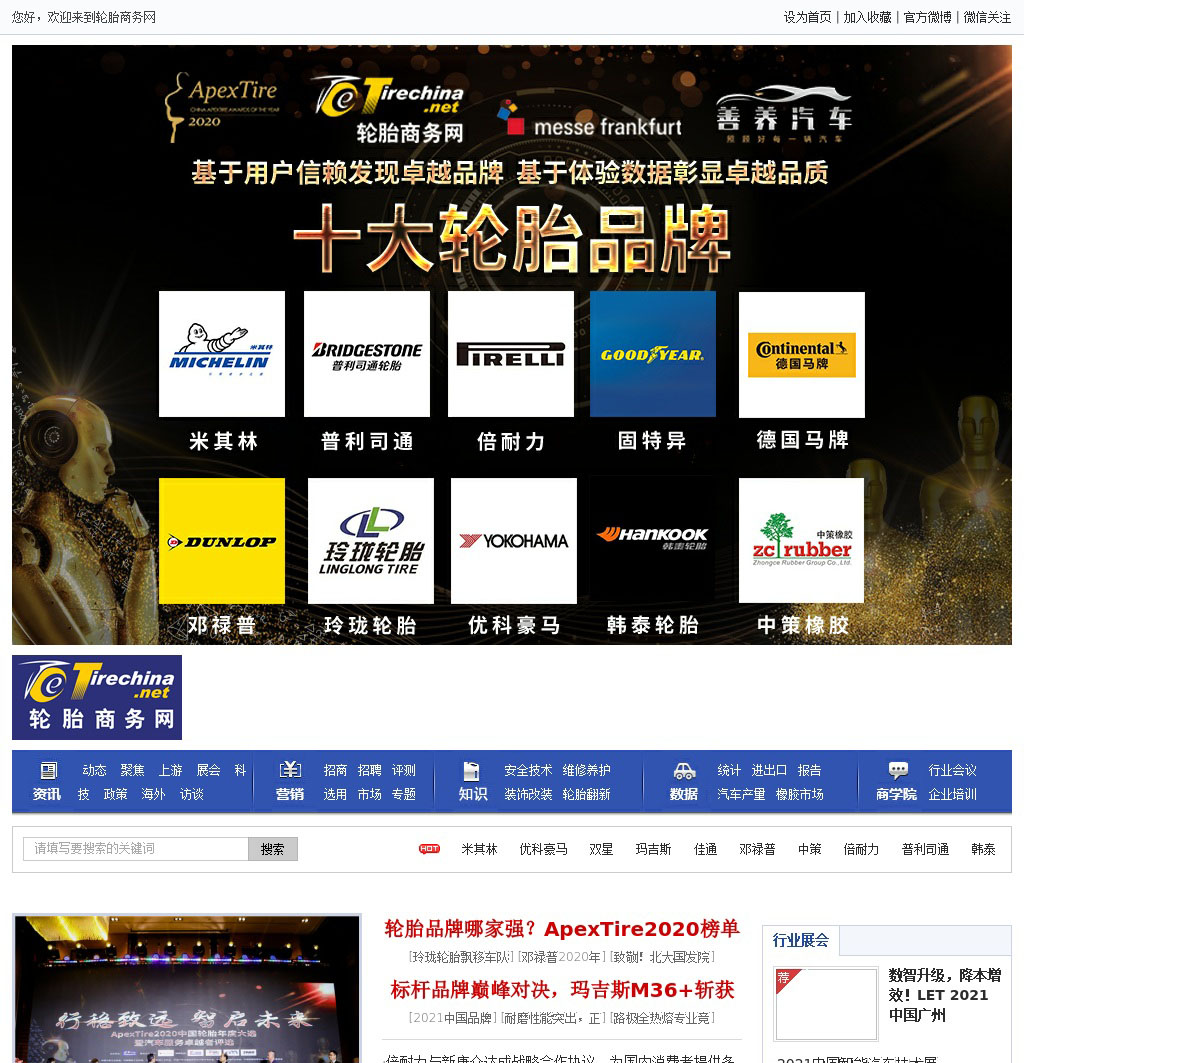Open the LET 2021 exhibition thumbnail image
Viewport: 1200px width, 1063px height.
826,1004
